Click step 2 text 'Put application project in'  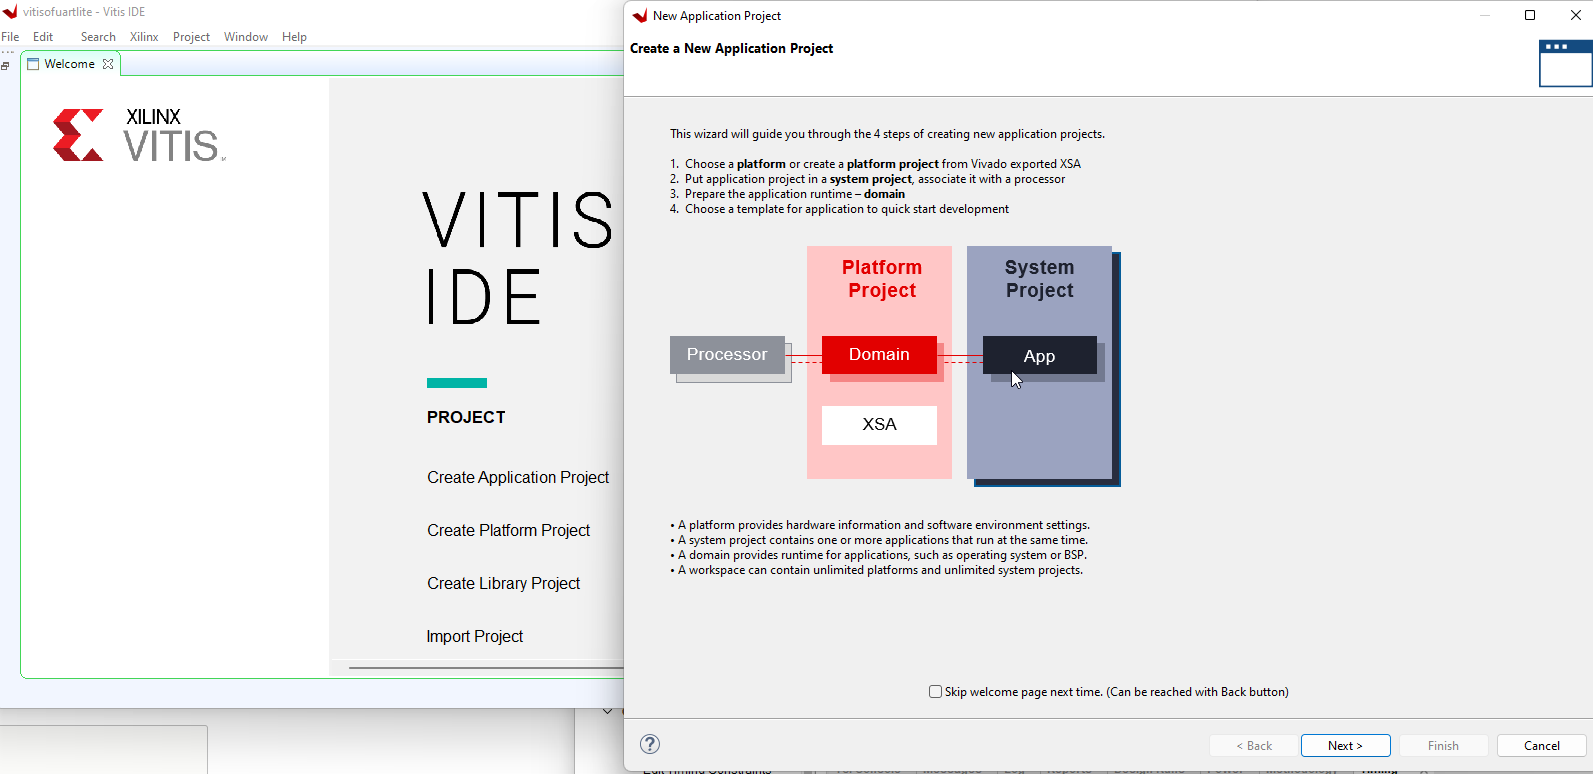point(750,179)
